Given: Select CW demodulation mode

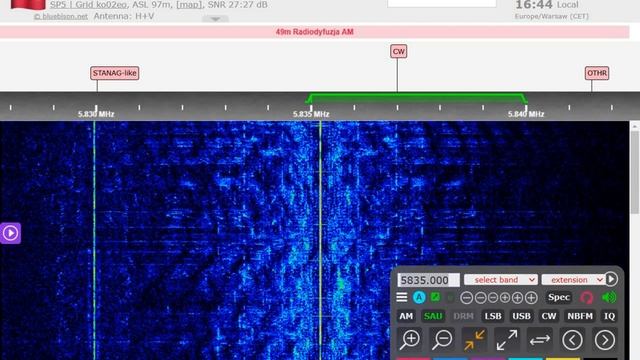Looking at the screenshot, I should (549, 316).
